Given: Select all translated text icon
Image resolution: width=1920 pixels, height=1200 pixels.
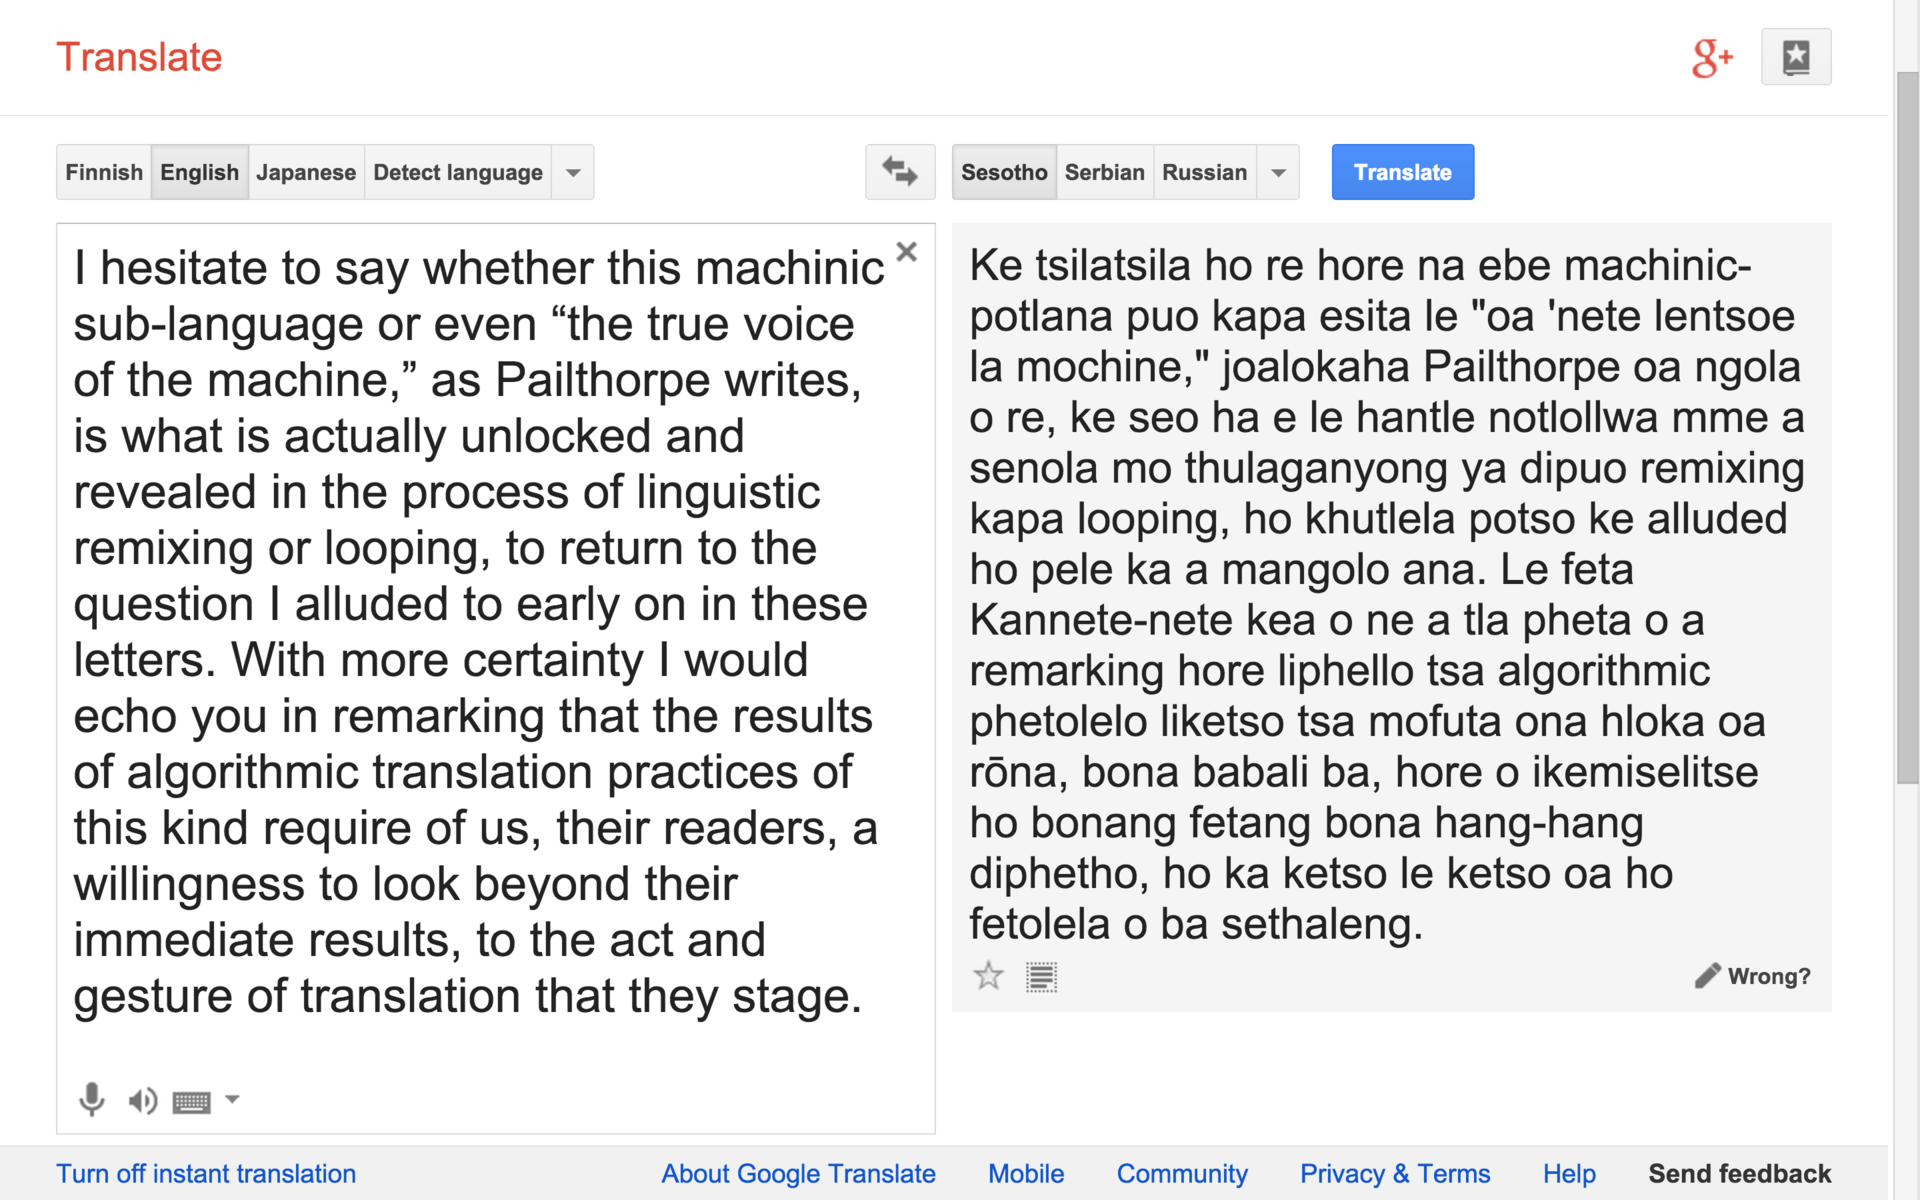Looking at the screenshot, I should 1041,976.
